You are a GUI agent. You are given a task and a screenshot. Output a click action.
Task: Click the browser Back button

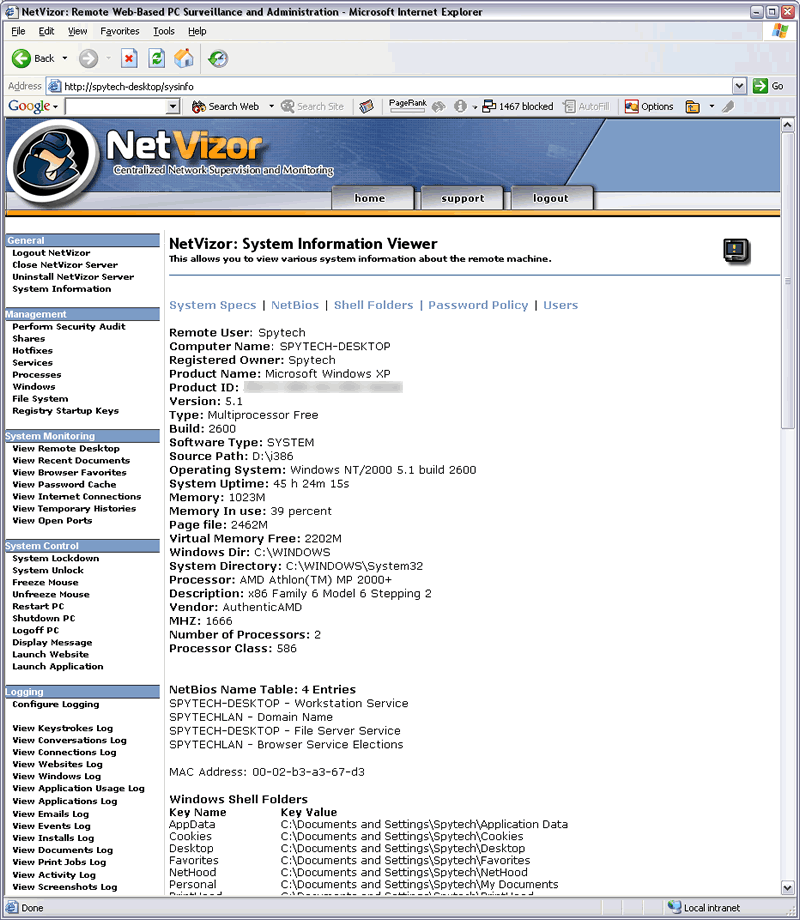[33, 58]
